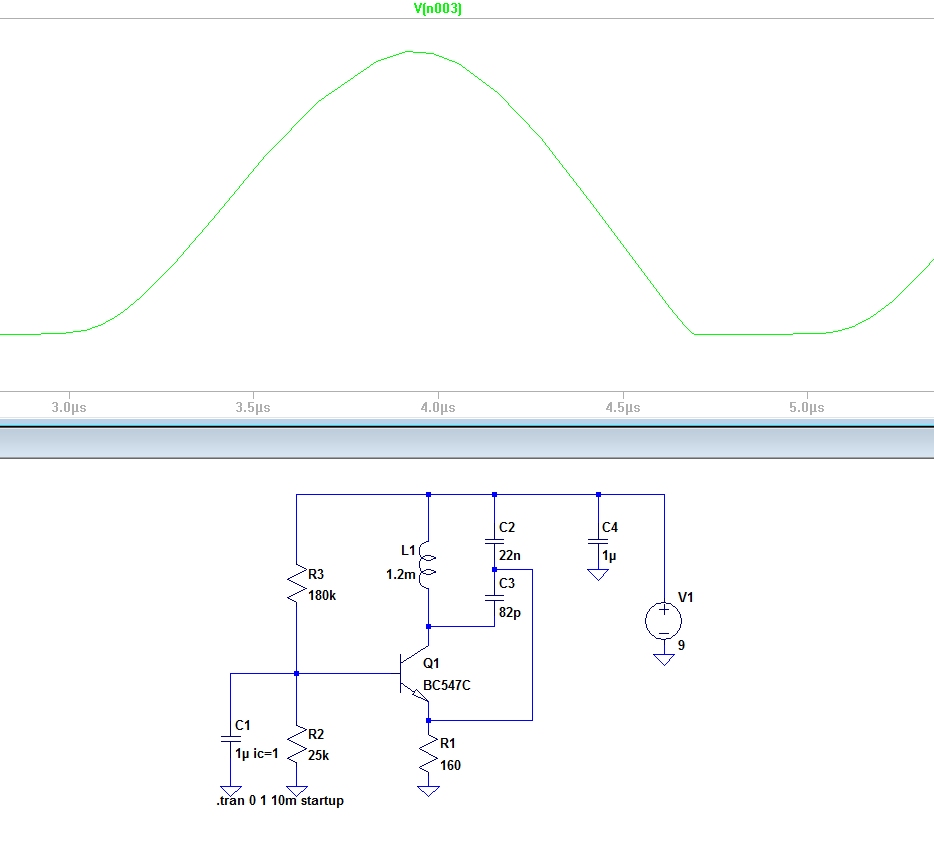Select the 22n capacitor value

510,556
